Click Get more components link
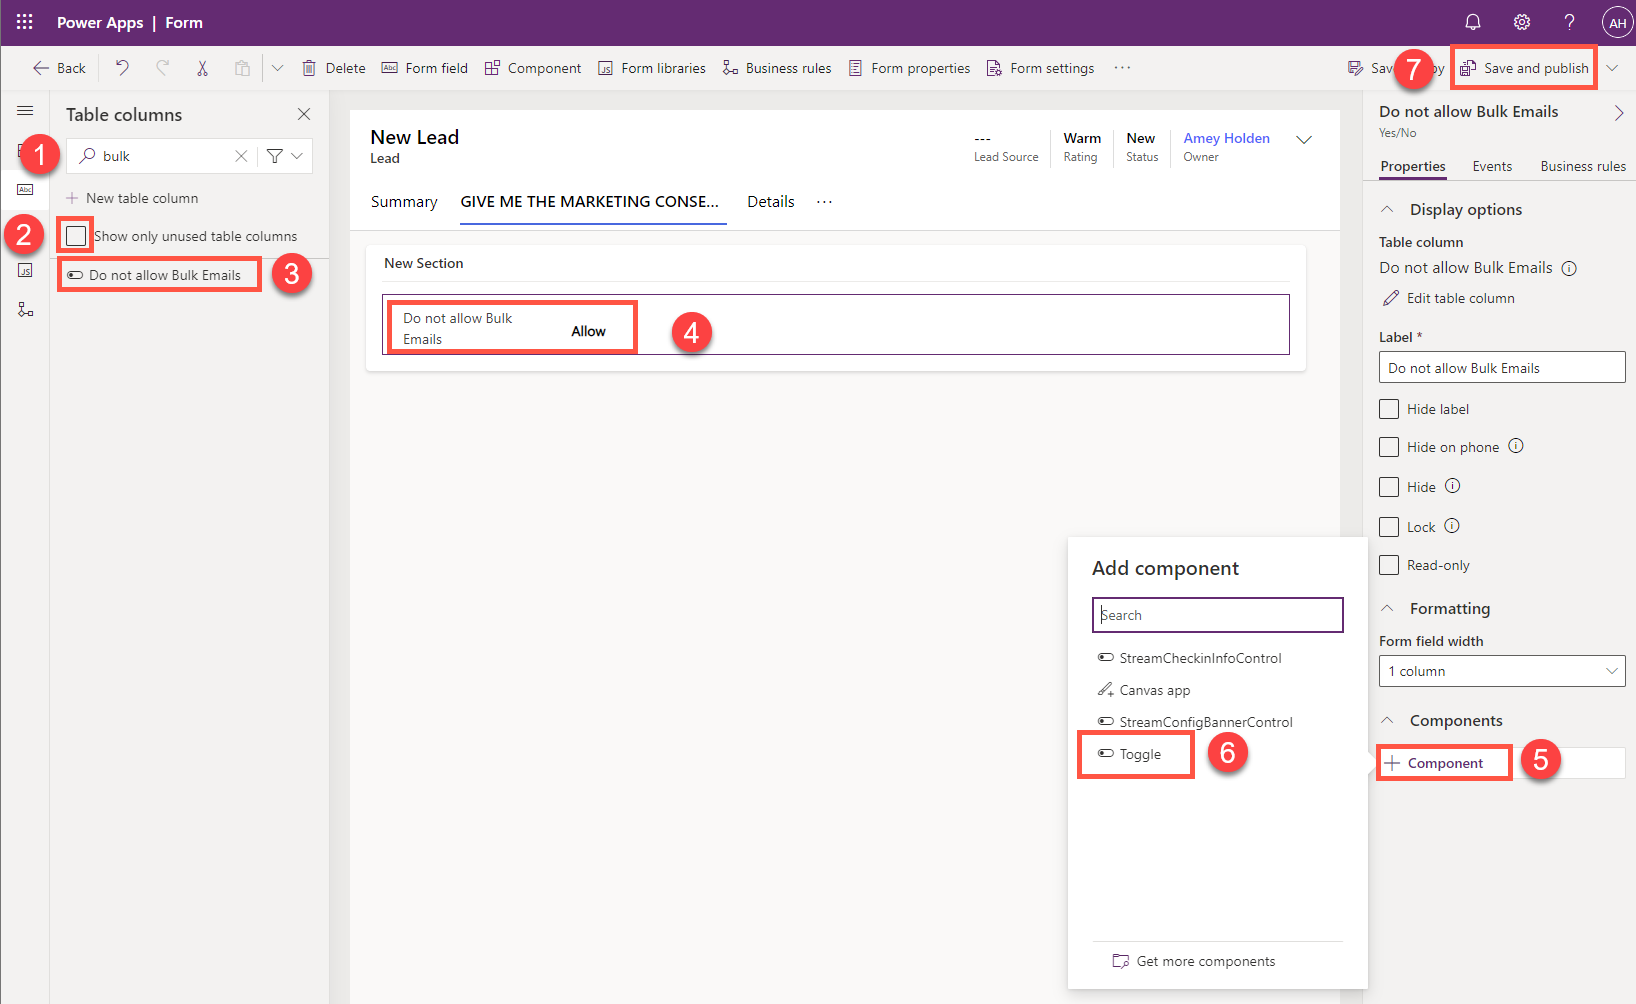This screenshot has width=1636, height=1004. (1205, 960)
